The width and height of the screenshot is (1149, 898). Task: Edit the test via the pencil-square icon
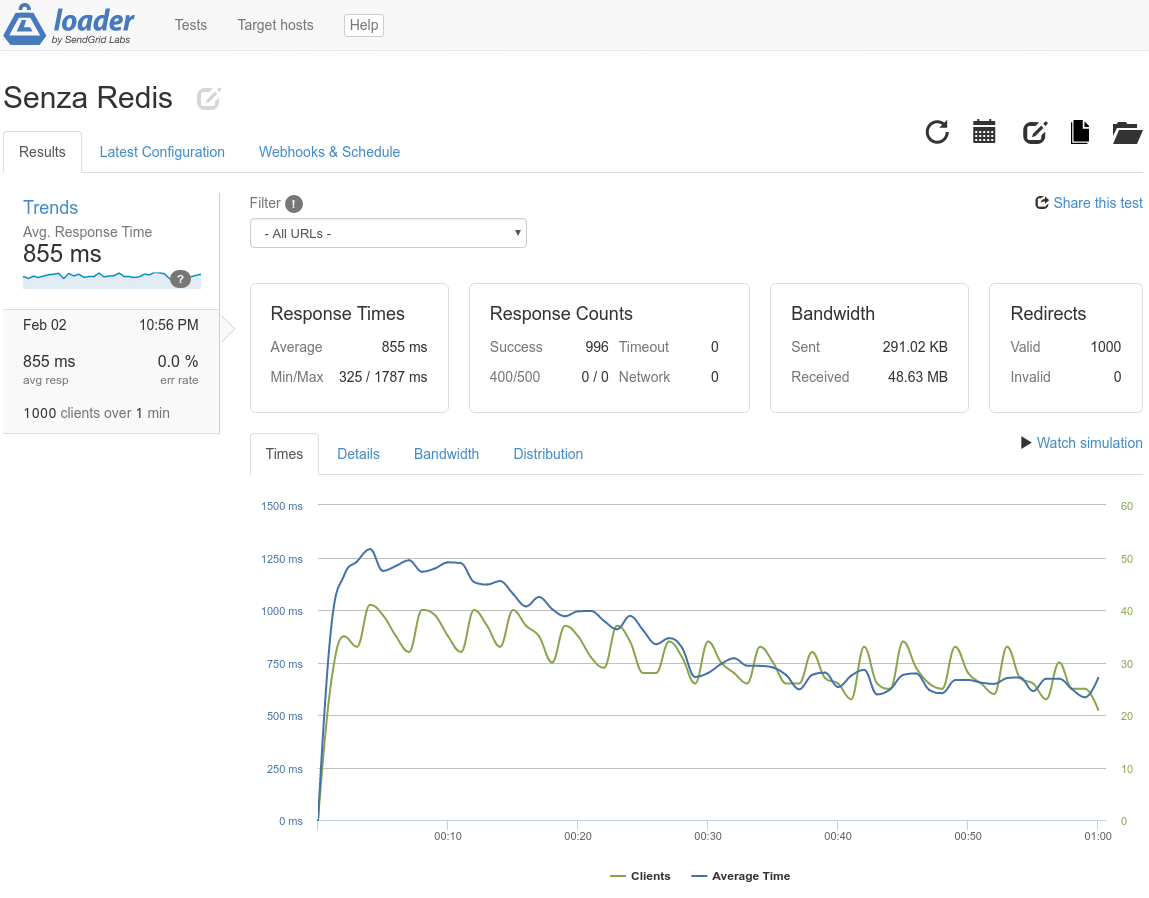click(x=1034, y=132)
